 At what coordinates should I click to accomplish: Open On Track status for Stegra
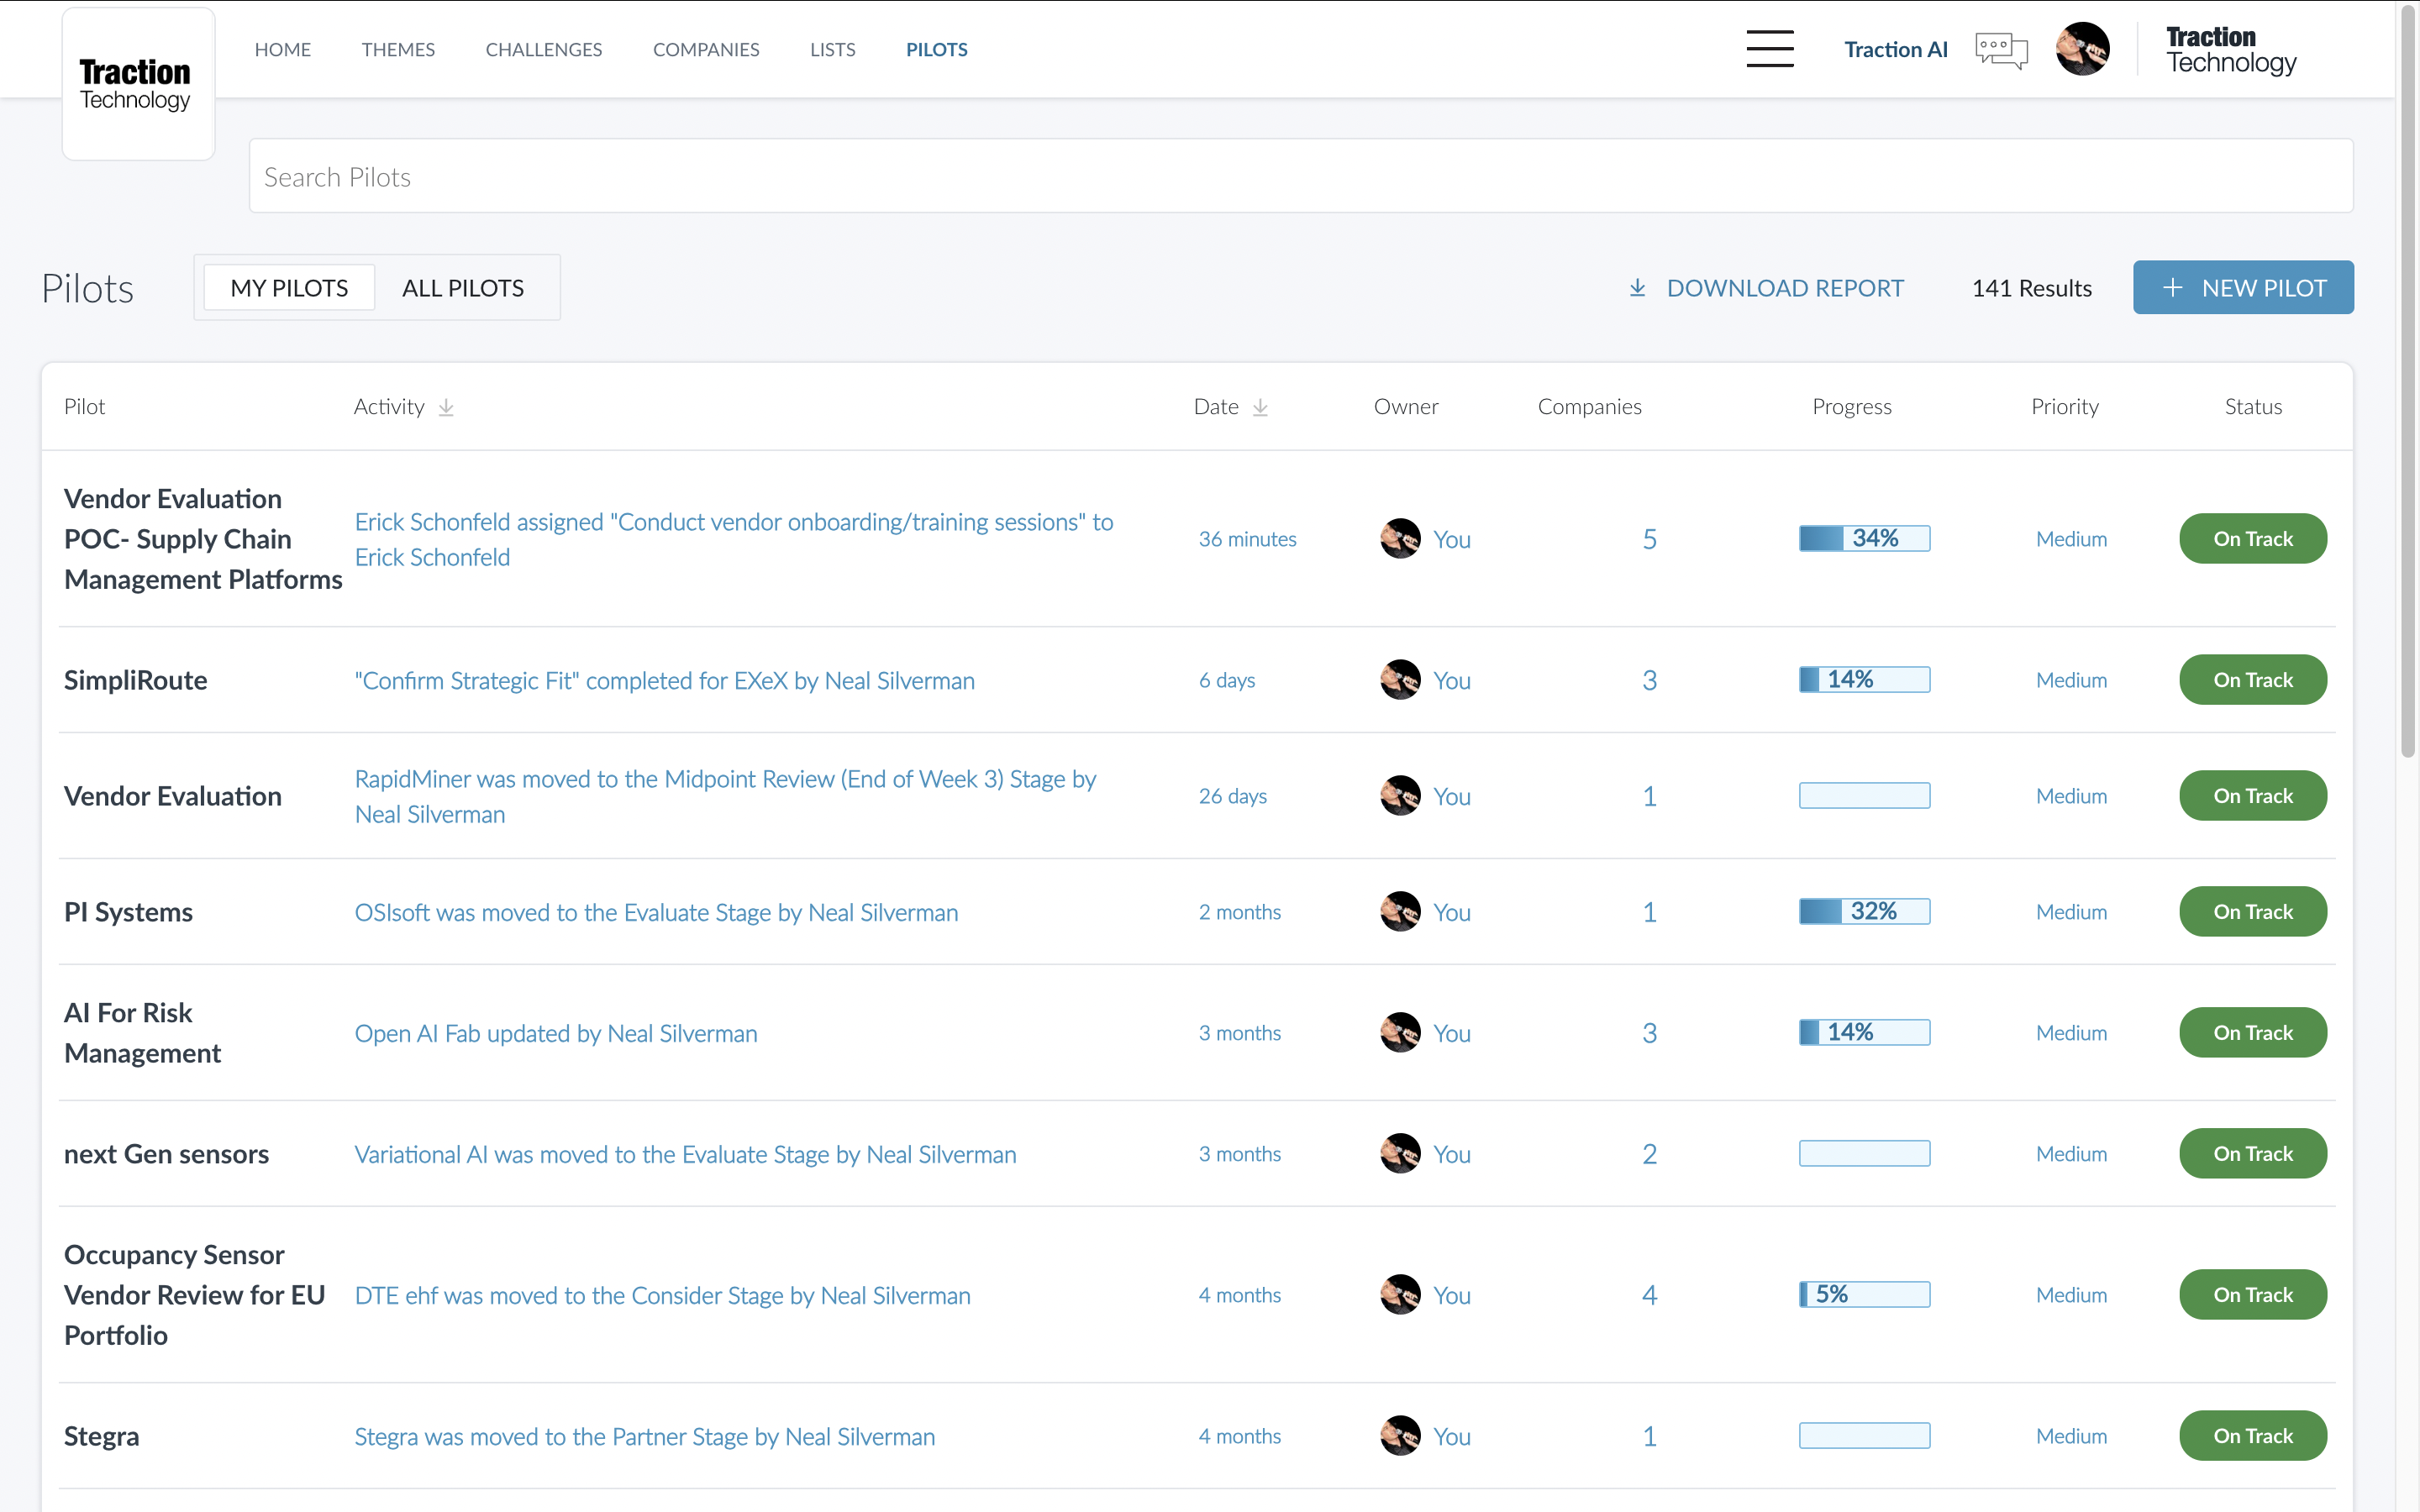point(2252,1436)
